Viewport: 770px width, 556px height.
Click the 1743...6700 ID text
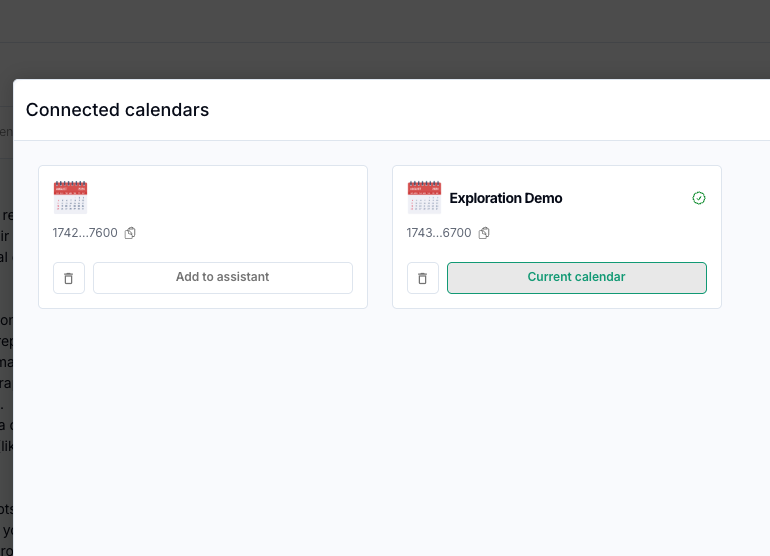click(439, 233)
